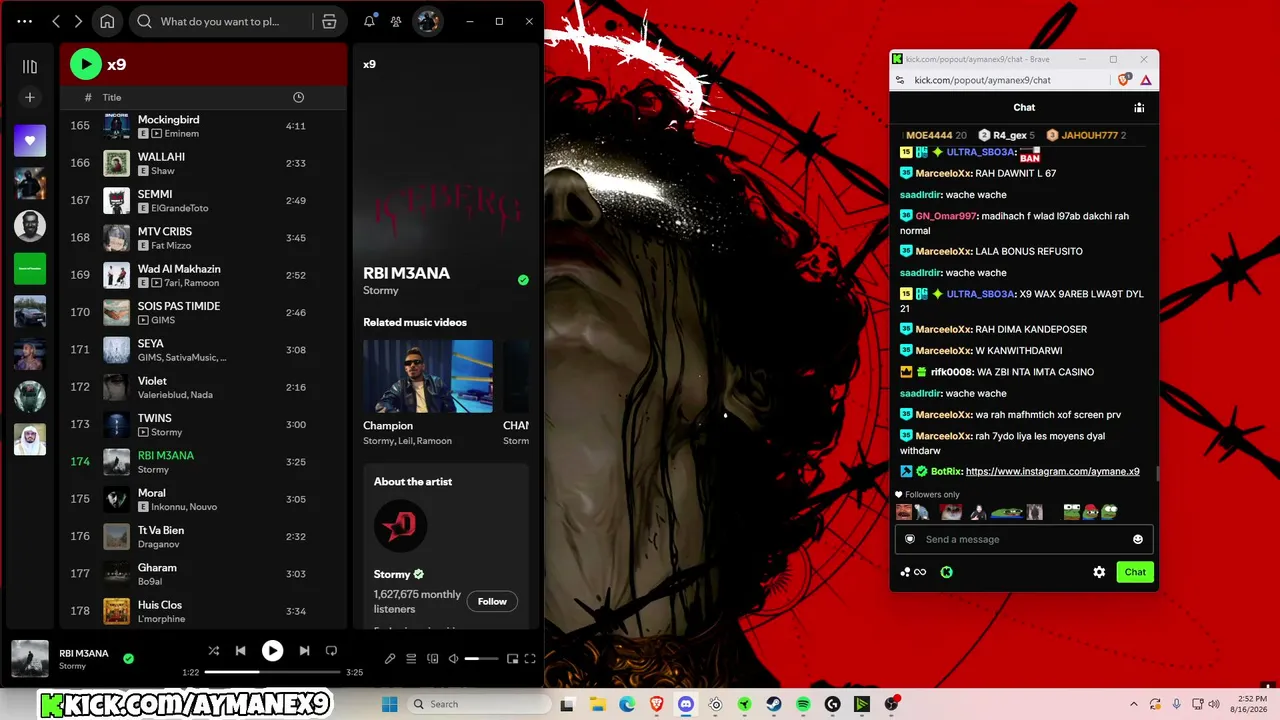Open Discord from the taskbar
Image resolution: width=1280 pixels, height=720 pixels.
686,704
